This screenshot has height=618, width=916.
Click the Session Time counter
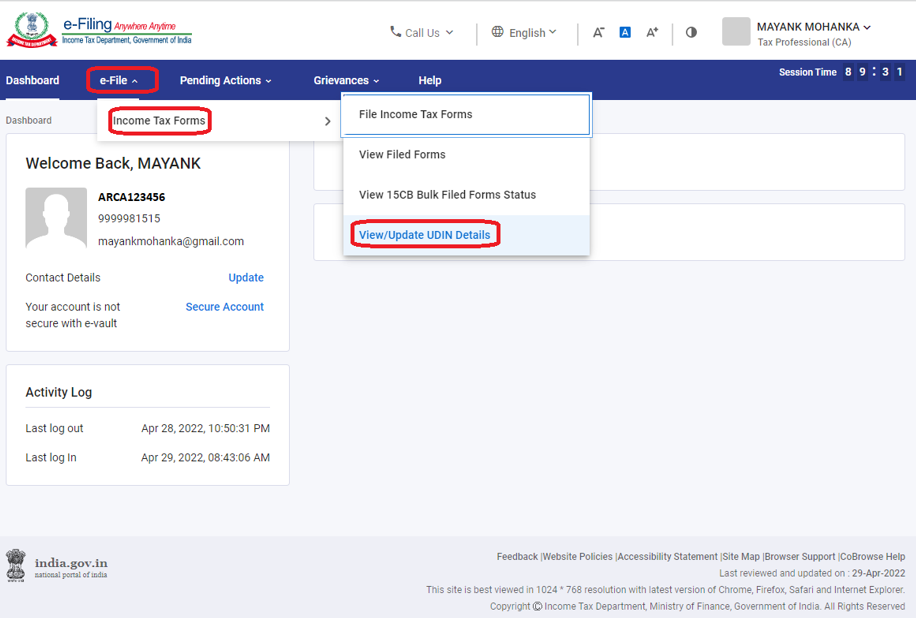pos(875,72)
